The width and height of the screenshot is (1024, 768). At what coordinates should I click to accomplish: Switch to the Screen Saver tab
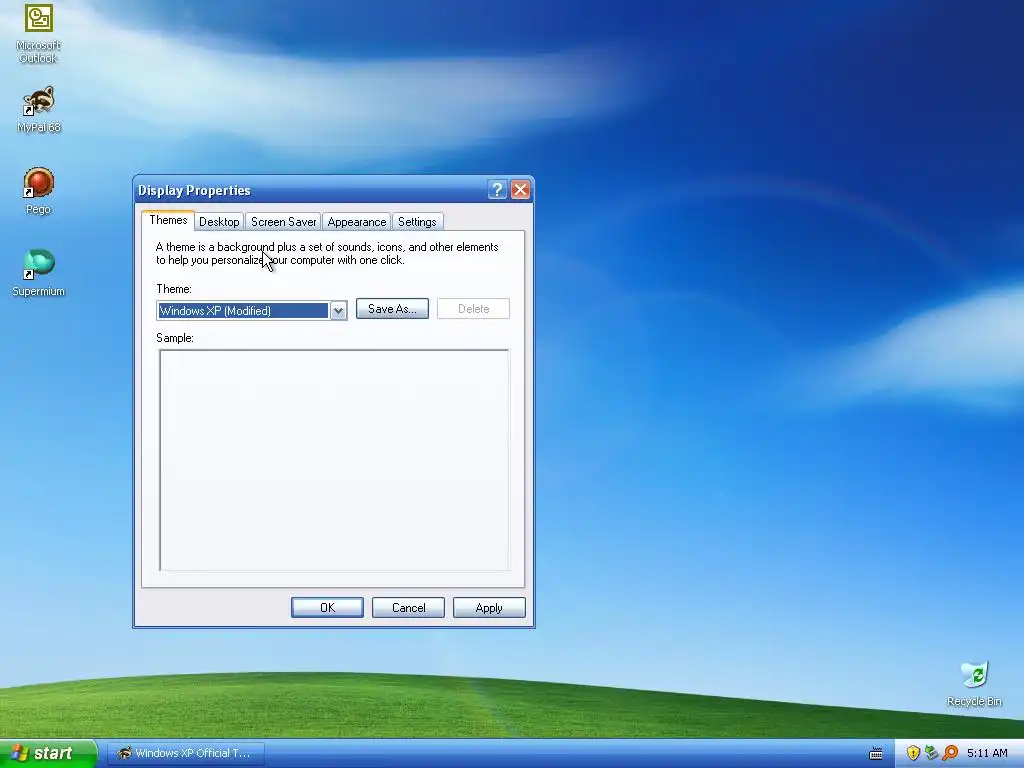click(283, 222)
